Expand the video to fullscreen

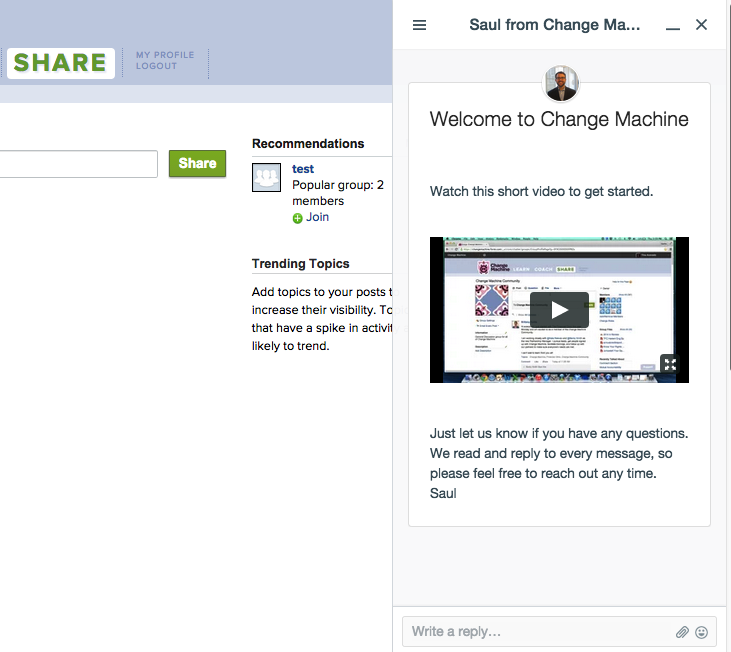[x=670, y=364]
